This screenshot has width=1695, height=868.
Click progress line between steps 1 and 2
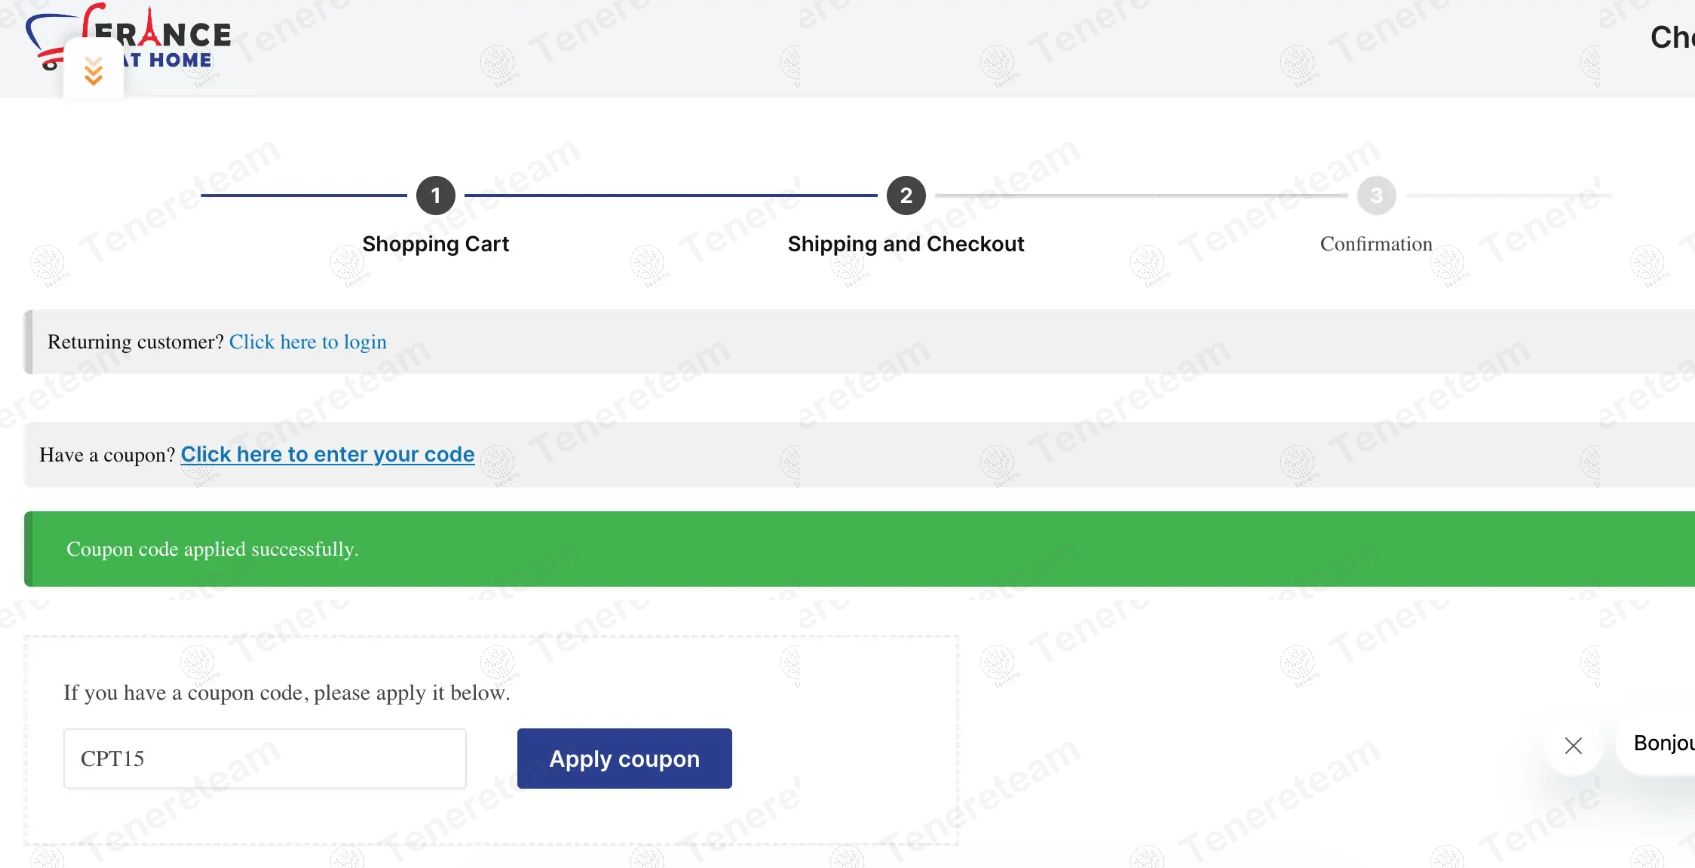(x=671, y=196)
